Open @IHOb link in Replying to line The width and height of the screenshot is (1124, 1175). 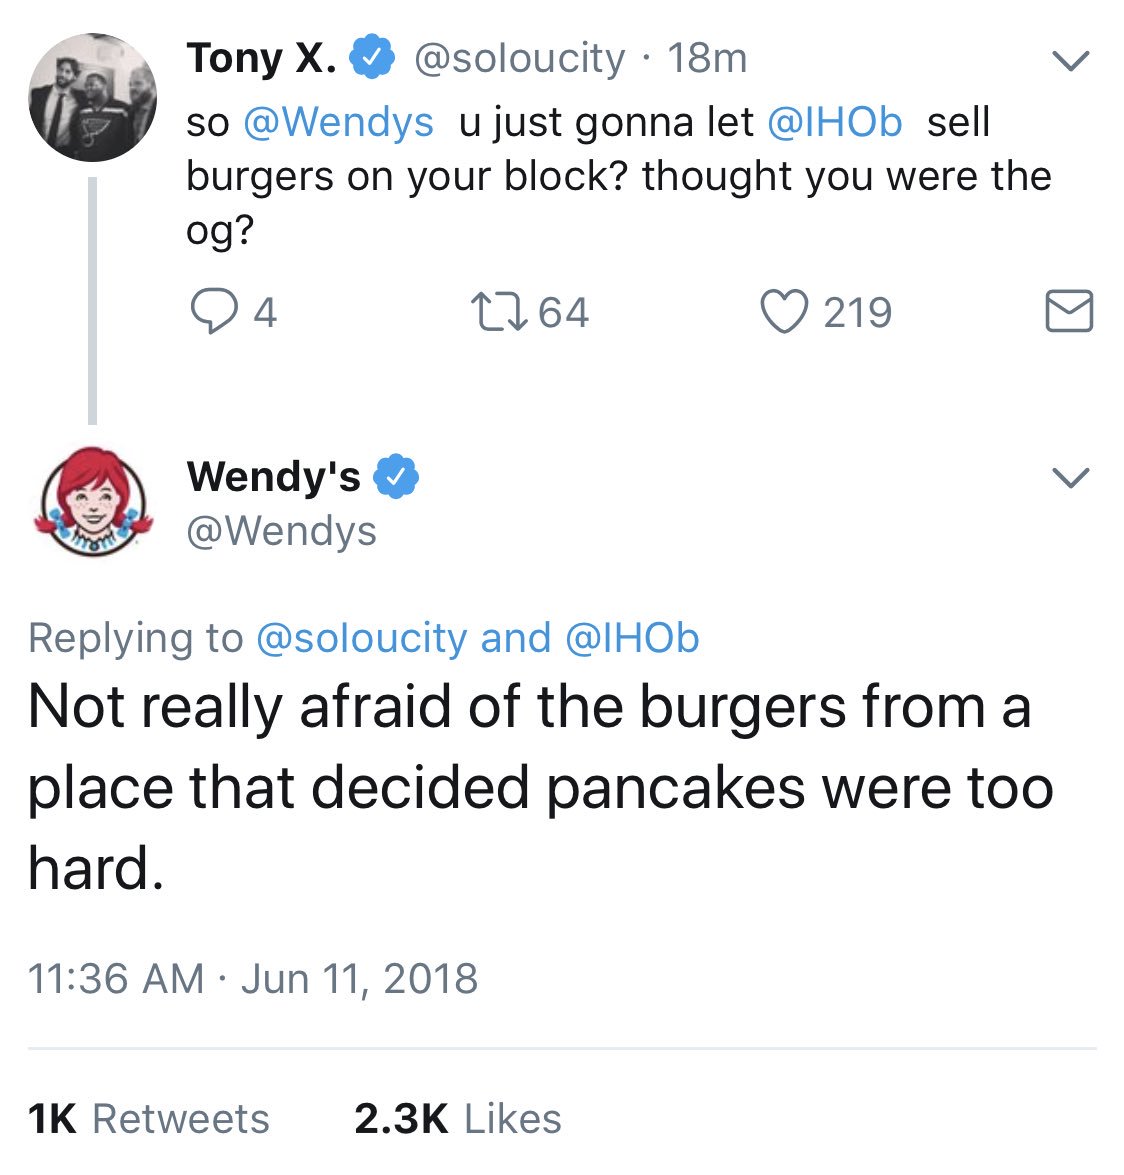(632, 638)
